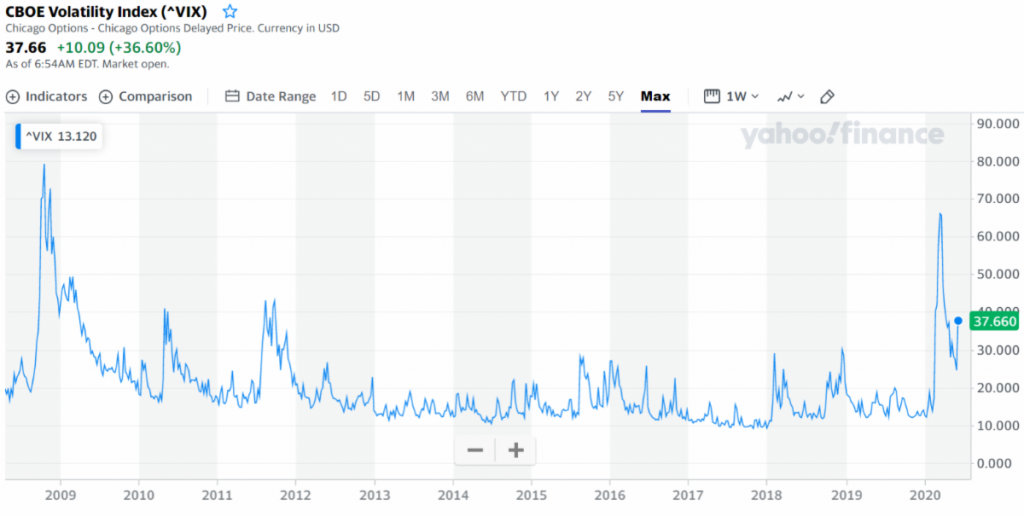This screenshot has height=516, width=1024.
Task: Select the 6M time range
Action: [x=475, y=97]
